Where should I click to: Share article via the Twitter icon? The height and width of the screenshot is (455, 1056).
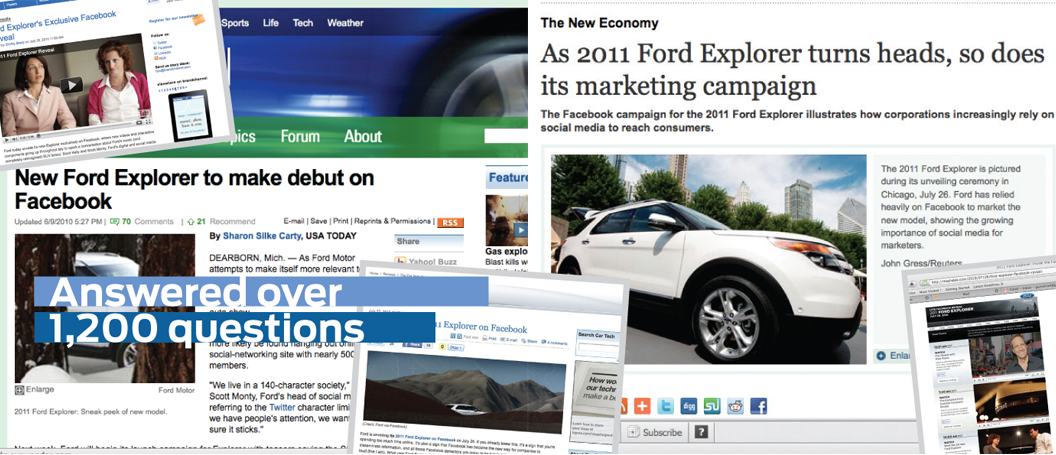pos(665,406)
